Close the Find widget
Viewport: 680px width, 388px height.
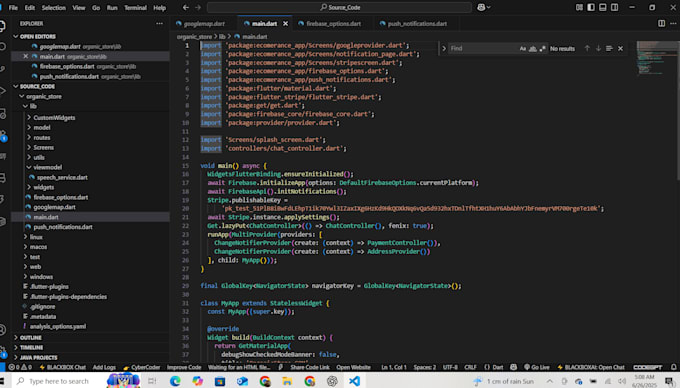coord(621,48)
